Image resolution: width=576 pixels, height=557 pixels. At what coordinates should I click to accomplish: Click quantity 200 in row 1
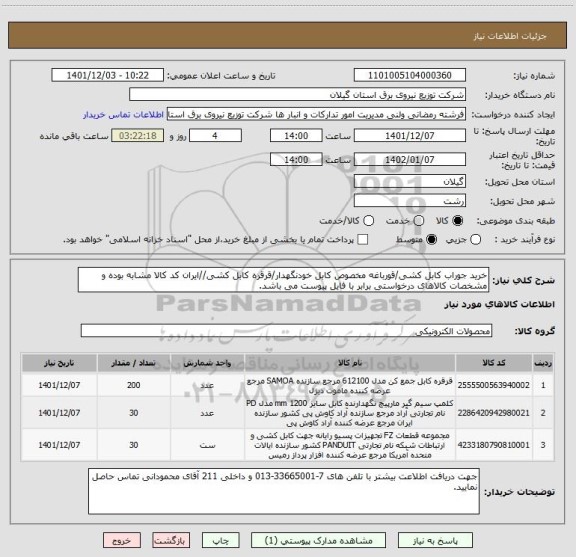click(134, 385)
